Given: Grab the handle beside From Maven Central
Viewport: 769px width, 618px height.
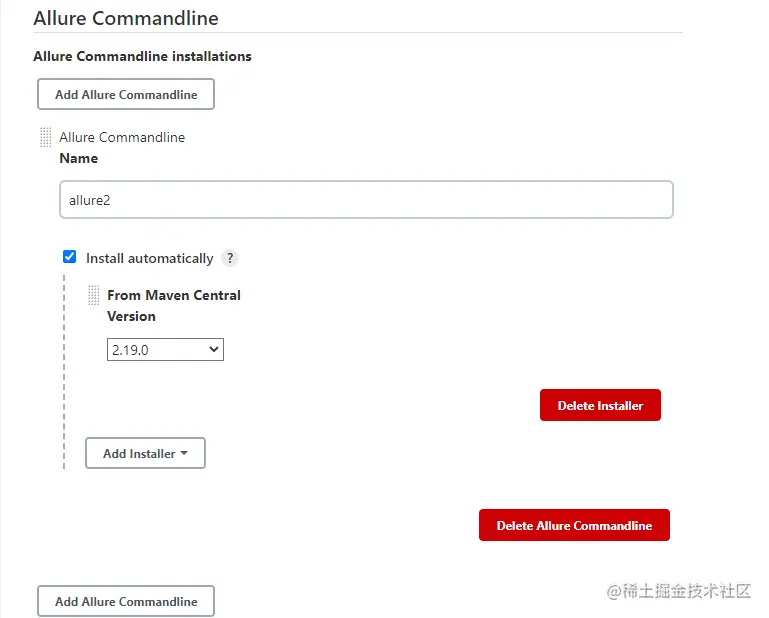Looking at the screenshot, I should [x=94, y=295].
